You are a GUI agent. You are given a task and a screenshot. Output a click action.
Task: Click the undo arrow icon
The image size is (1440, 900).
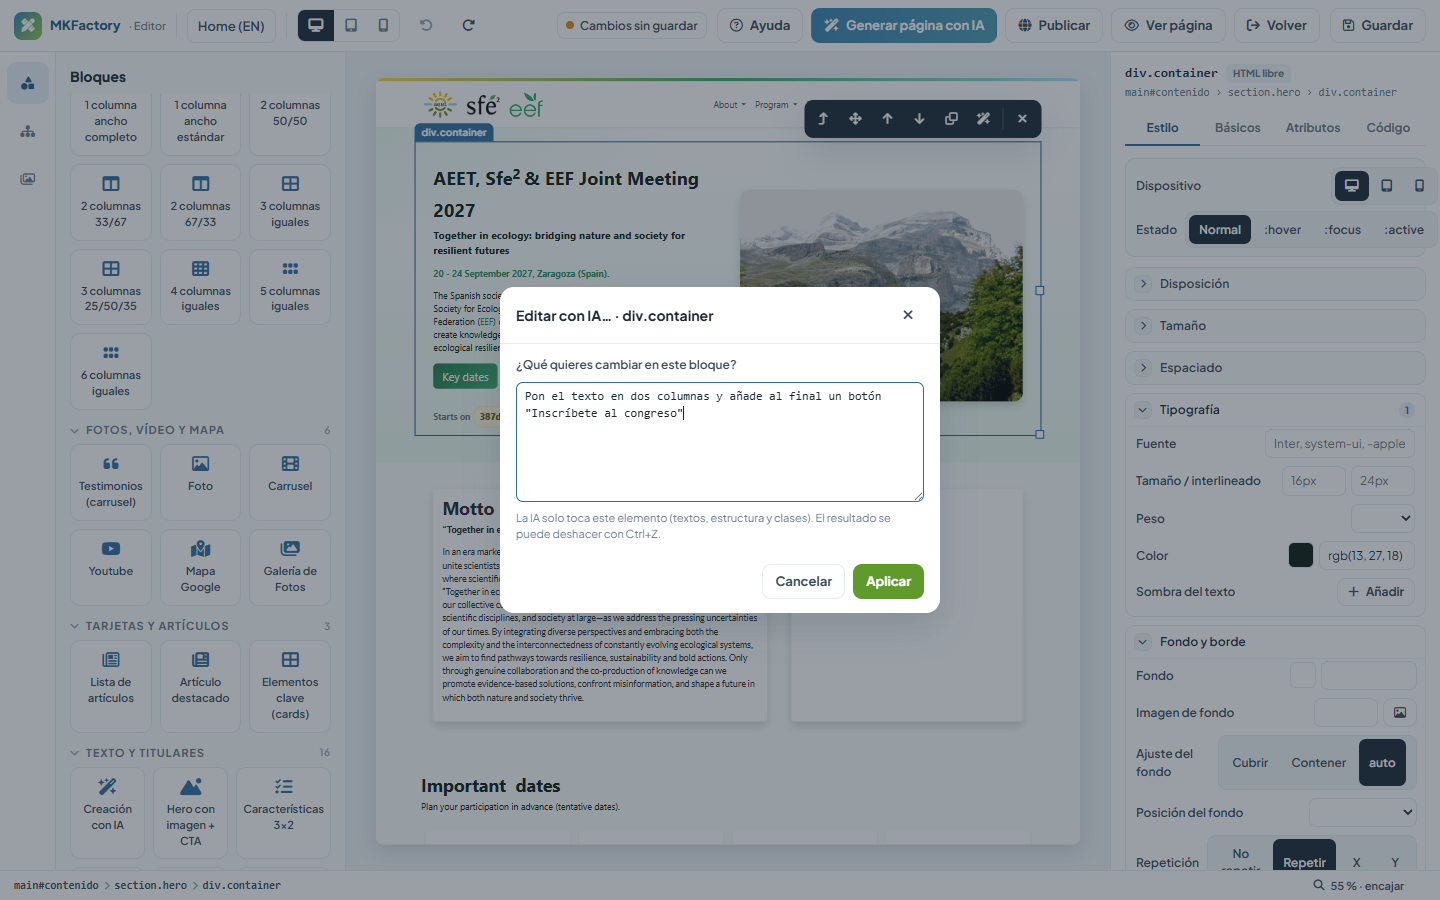coord(426,25)
